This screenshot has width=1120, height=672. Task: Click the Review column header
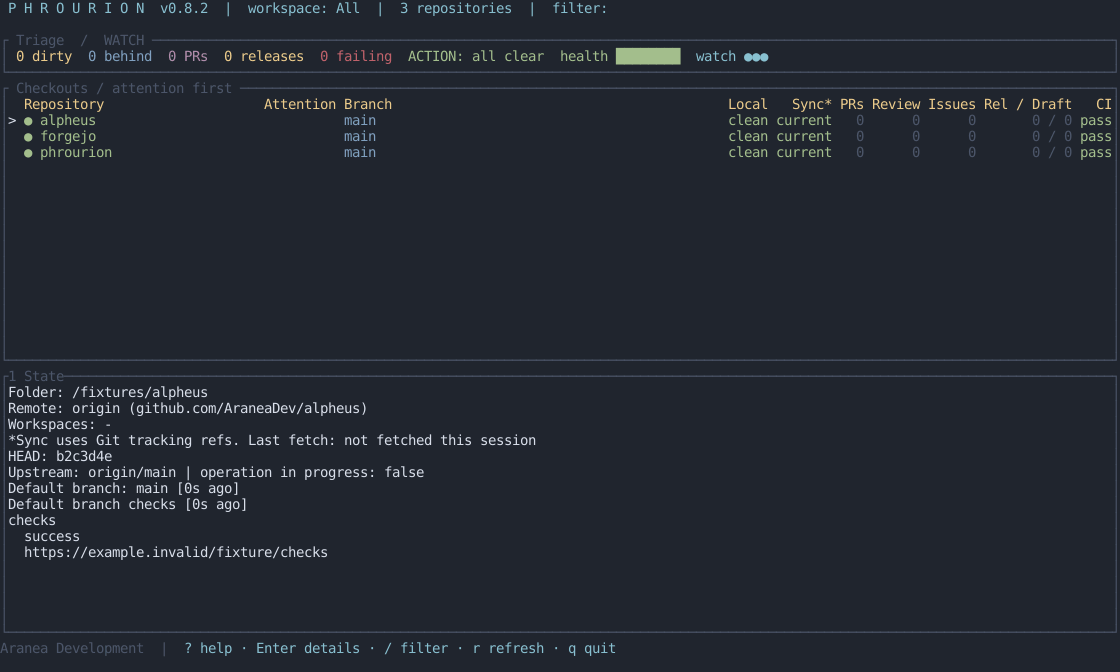(896, 104)
